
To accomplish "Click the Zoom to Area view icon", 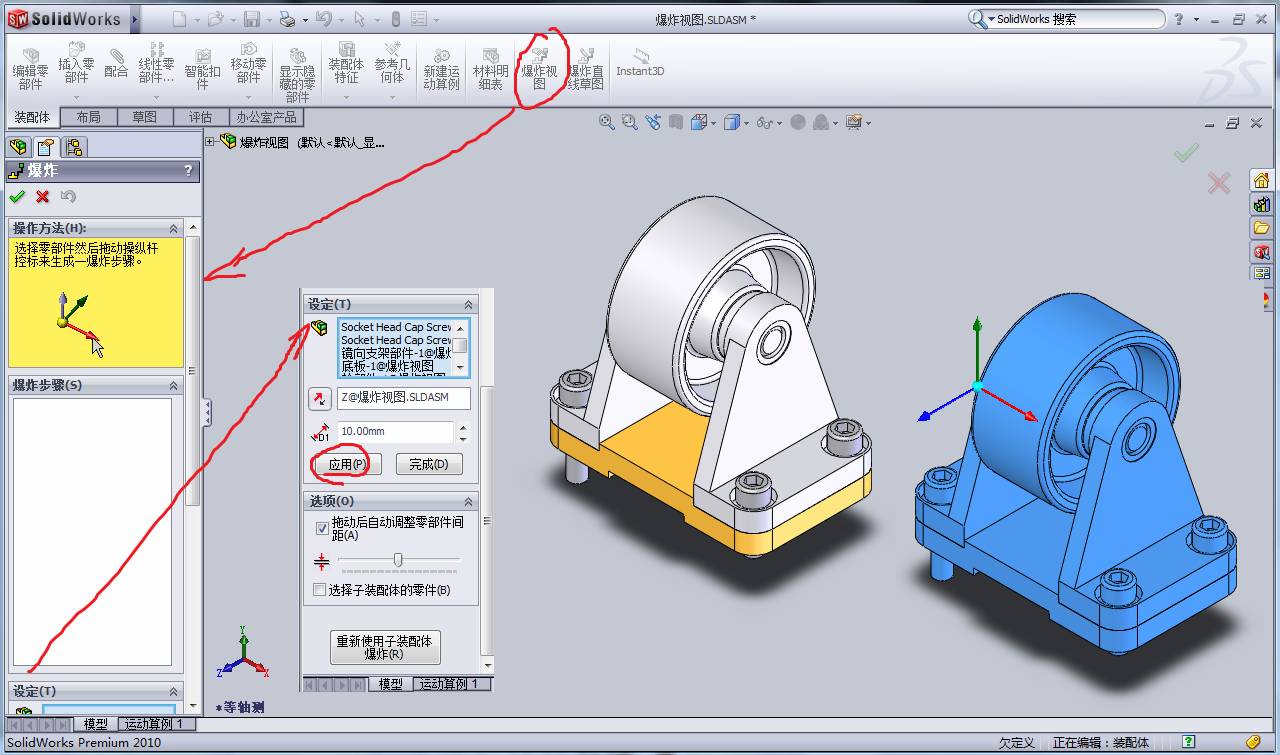I will [629, 122].
